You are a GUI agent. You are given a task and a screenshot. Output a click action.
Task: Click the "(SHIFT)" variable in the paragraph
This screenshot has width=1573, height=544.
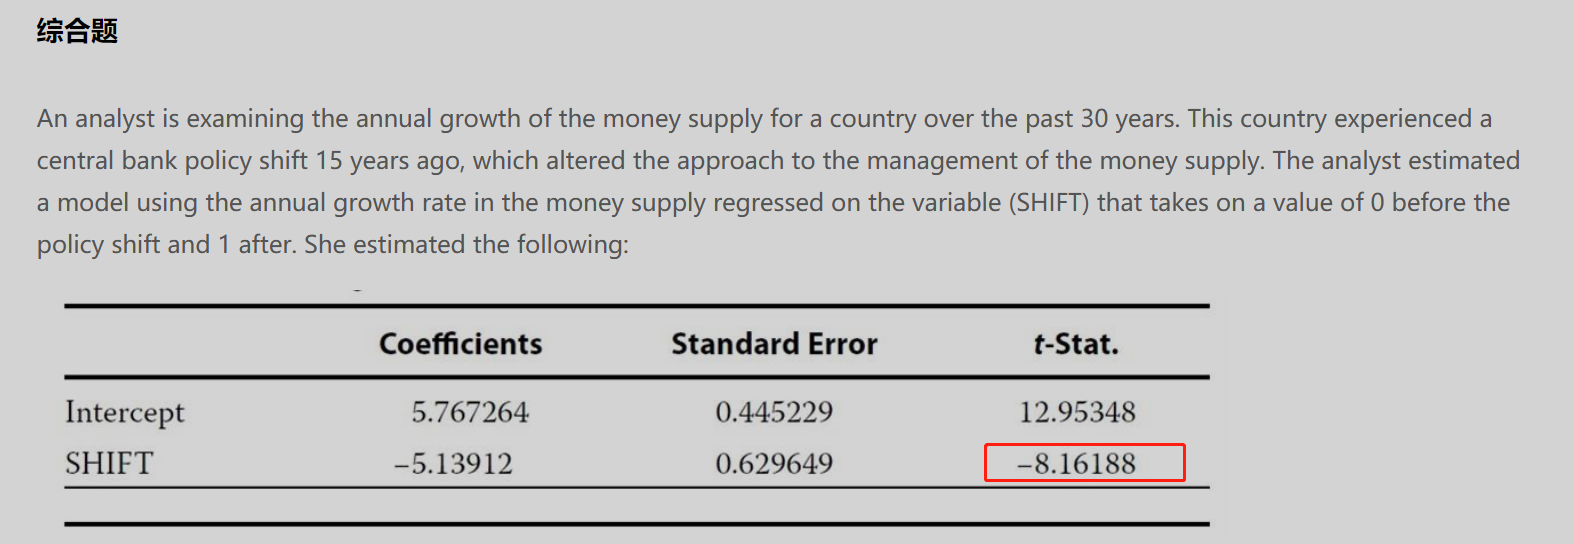1048,203
